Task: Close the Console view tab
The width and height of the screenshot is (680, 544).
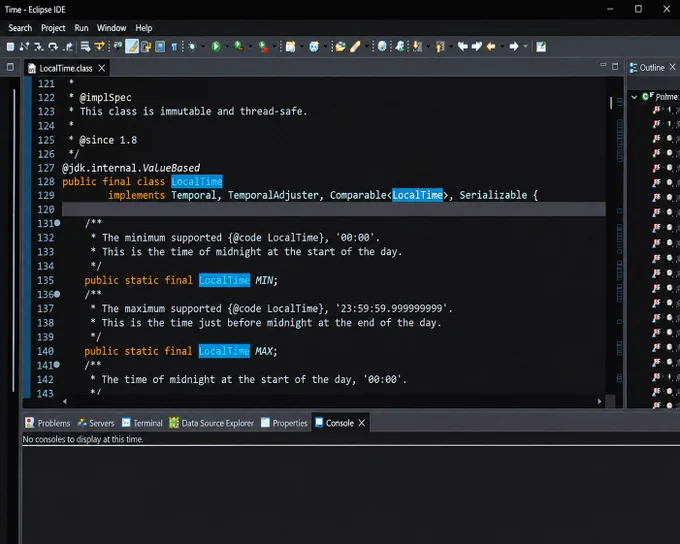Action: point(362,423)
